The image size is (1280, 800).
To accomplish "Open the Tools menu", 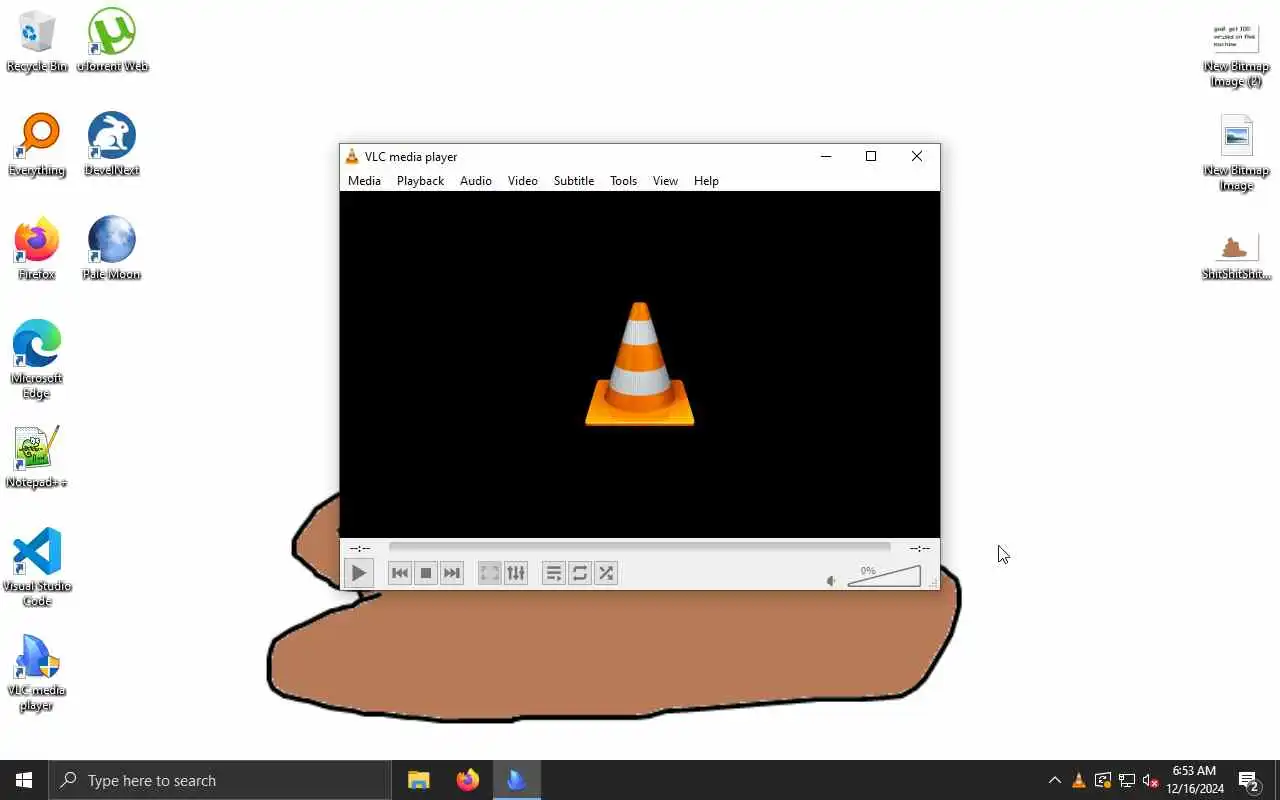I will point(623,181).
